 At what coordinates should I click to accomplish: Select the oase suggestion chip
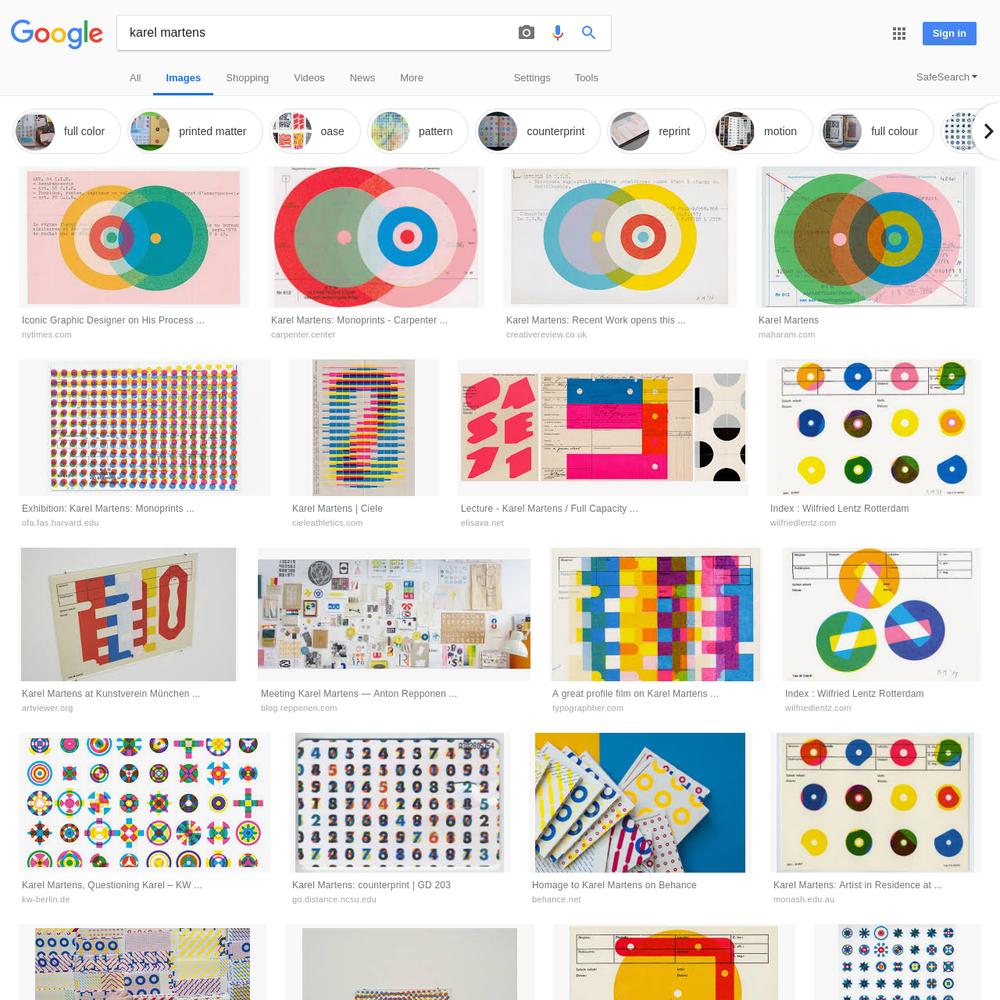[314, 131]
